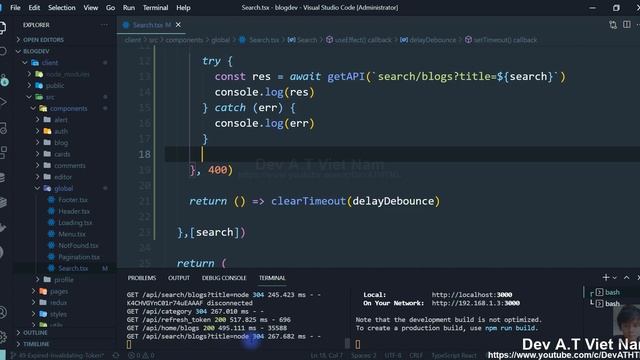This screenshot has height=360, width=640.
Task: Collapse the src folder
Action: (x=50, y=97)
